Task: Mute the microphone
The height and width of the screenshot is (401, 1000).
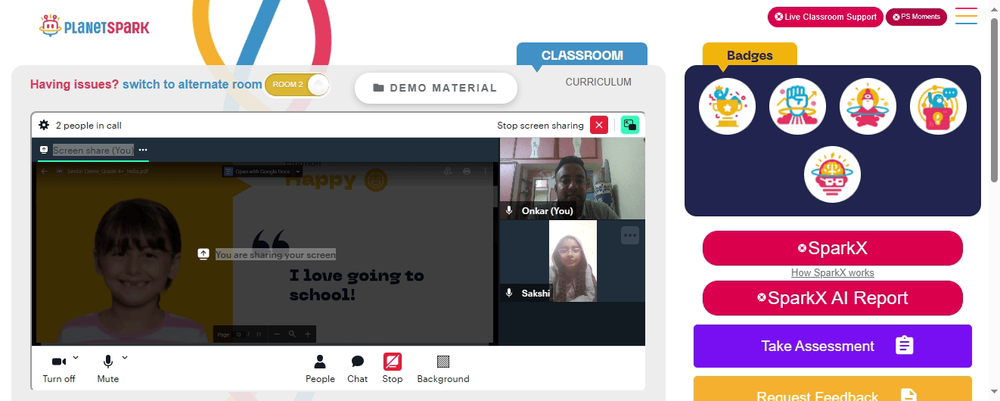Action: (108, 368)
